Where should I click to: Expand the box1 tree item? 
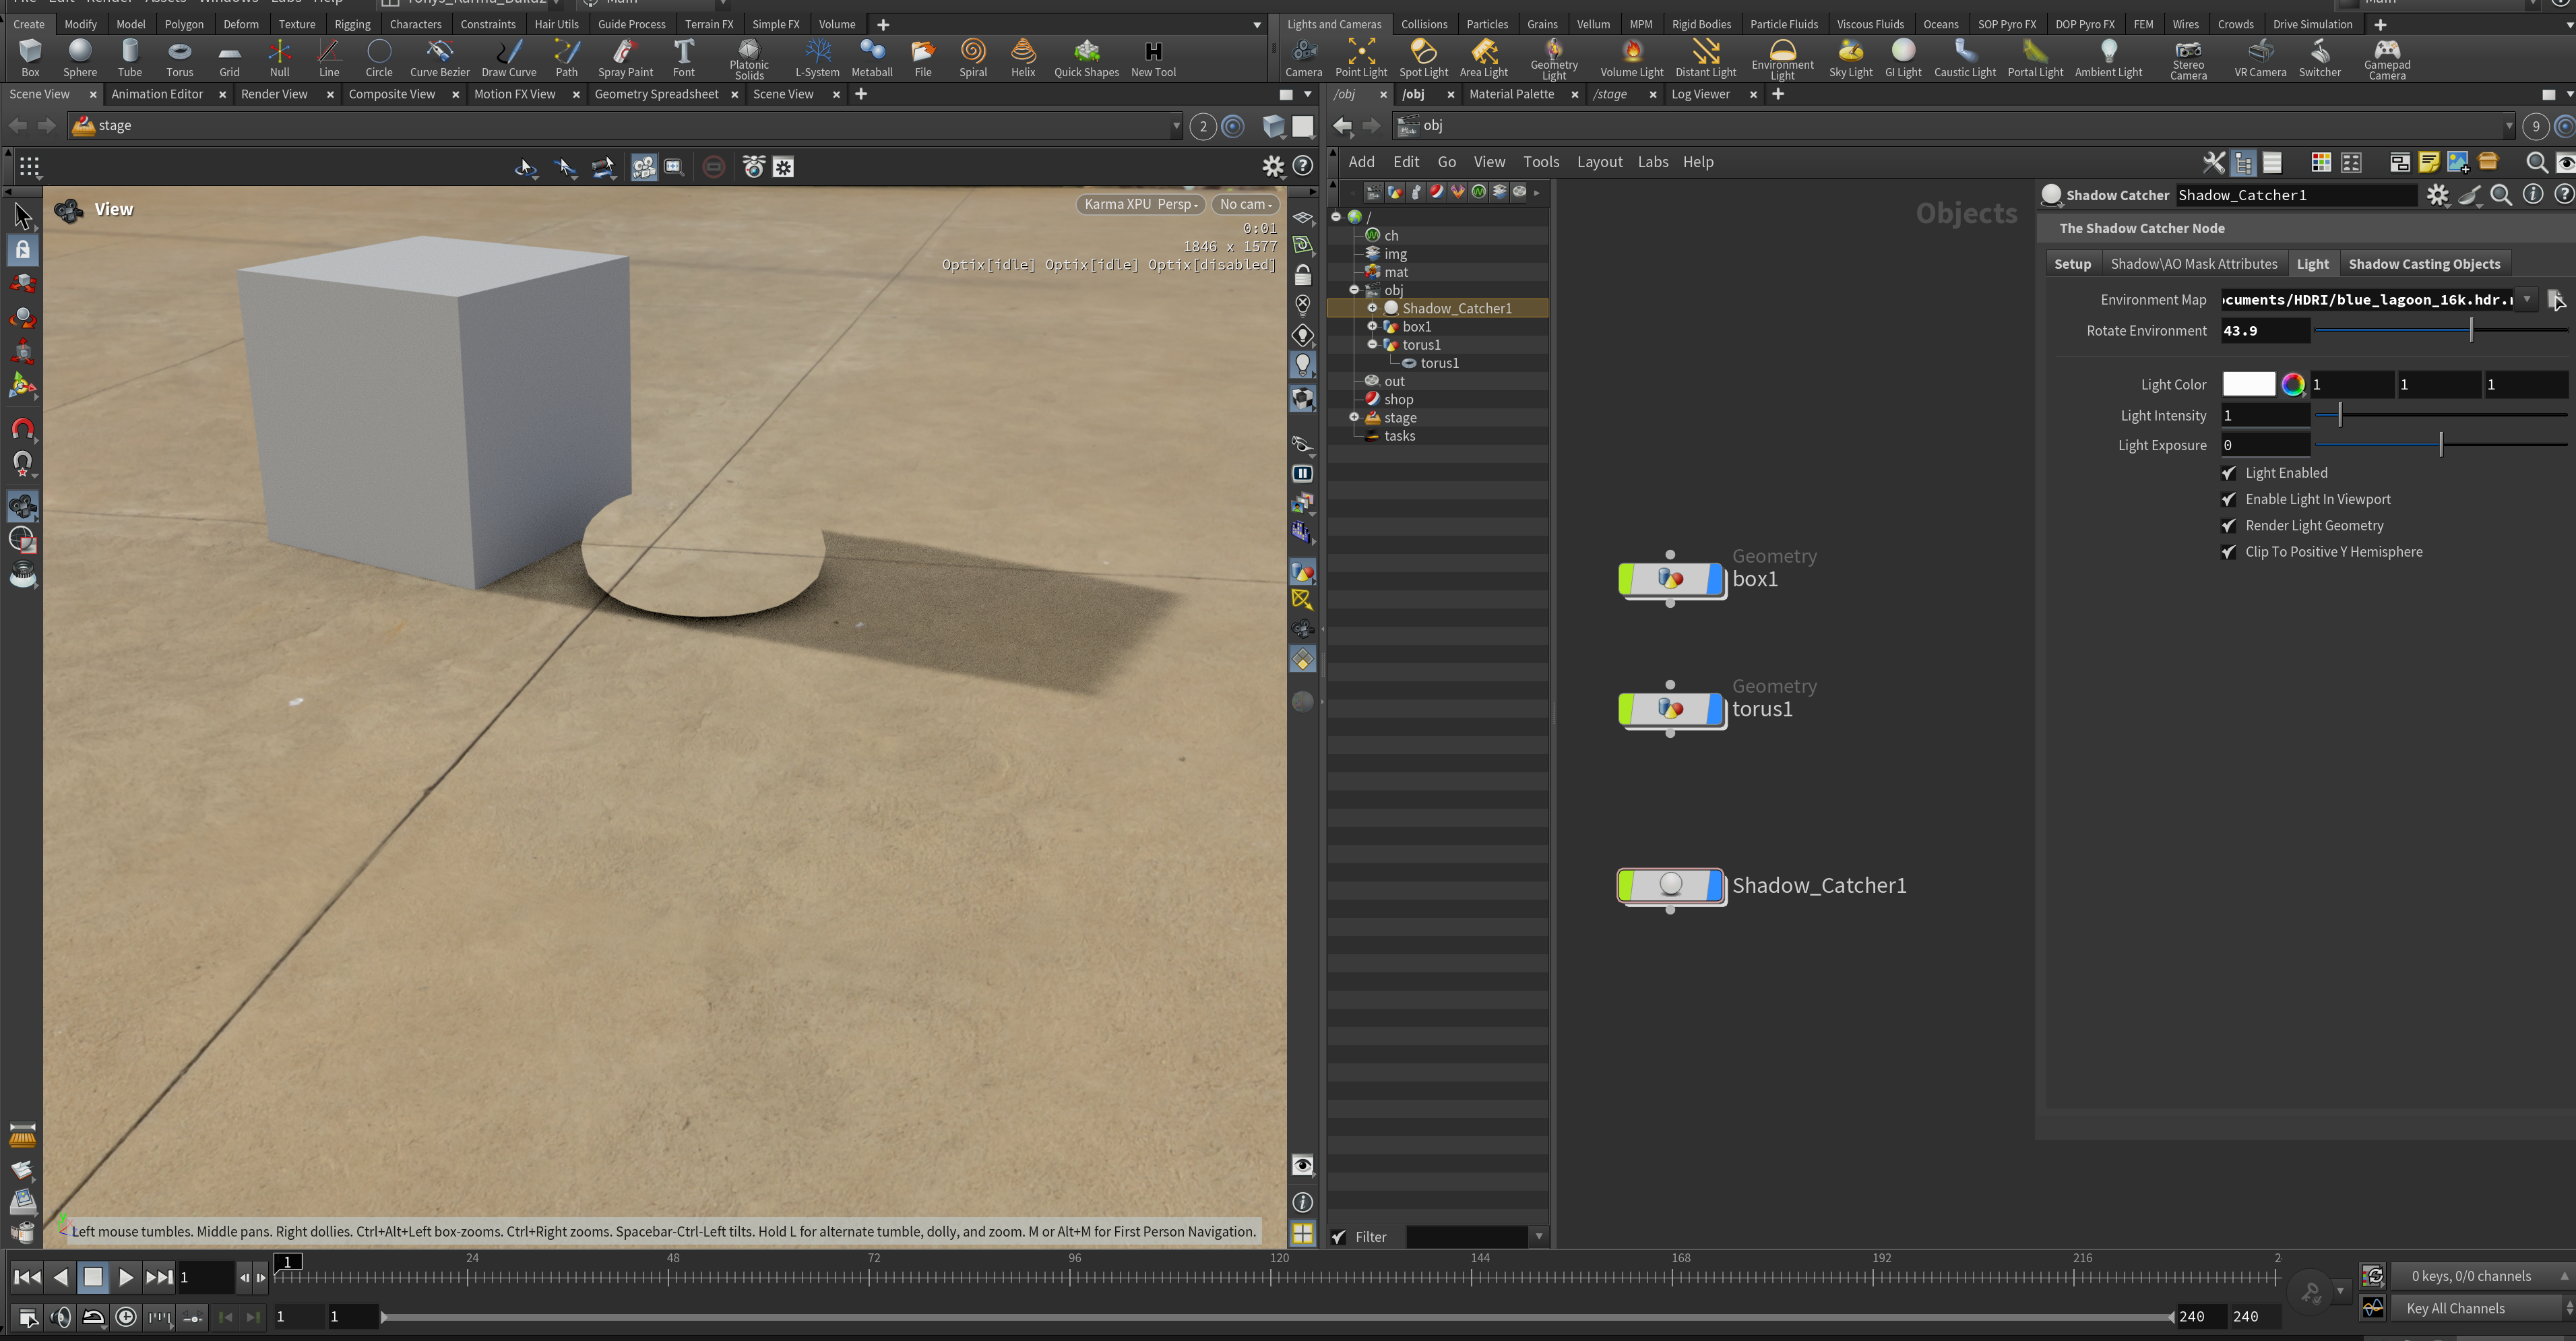click(1373, 326)
